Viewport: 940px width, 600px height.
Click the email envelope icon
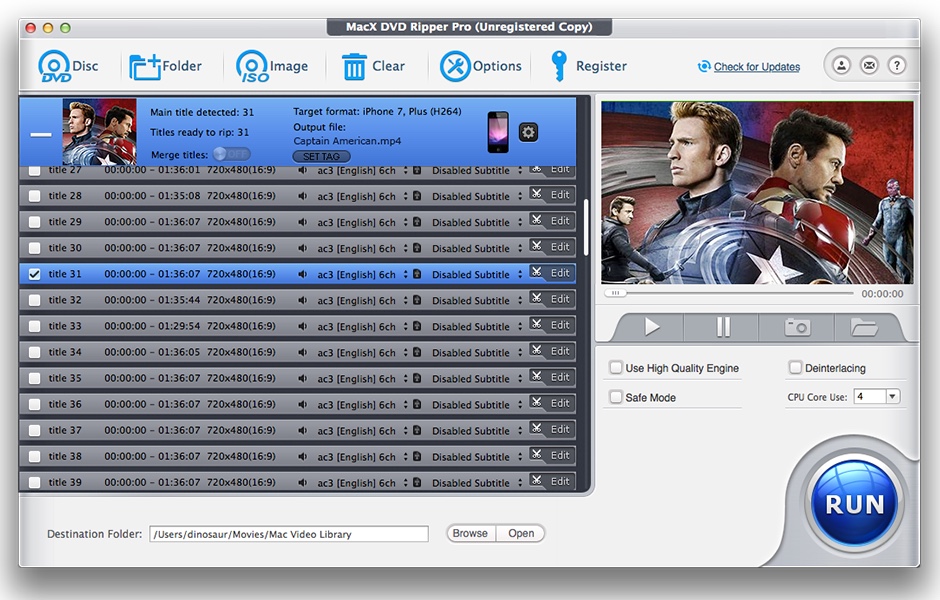tap(869, 65)
